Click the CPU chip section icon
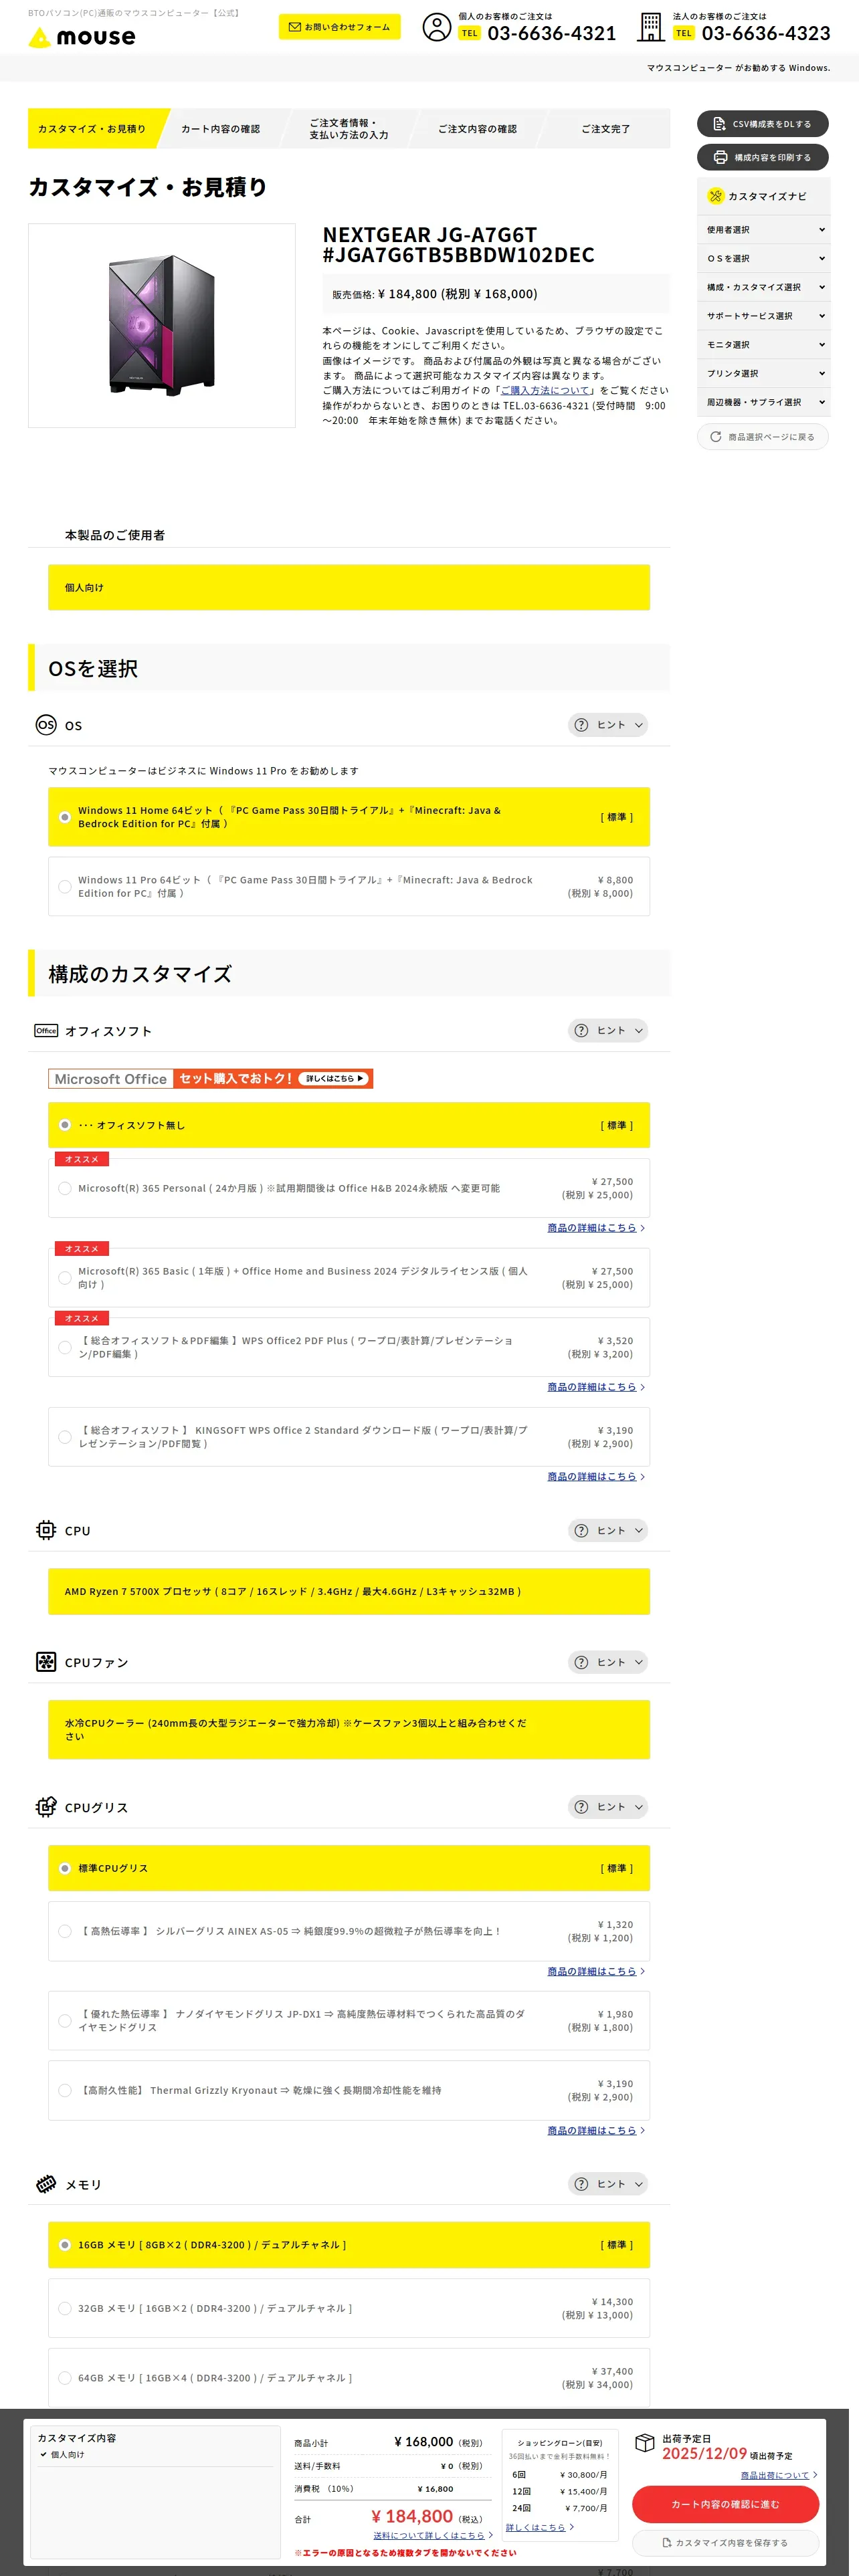 46,1530
